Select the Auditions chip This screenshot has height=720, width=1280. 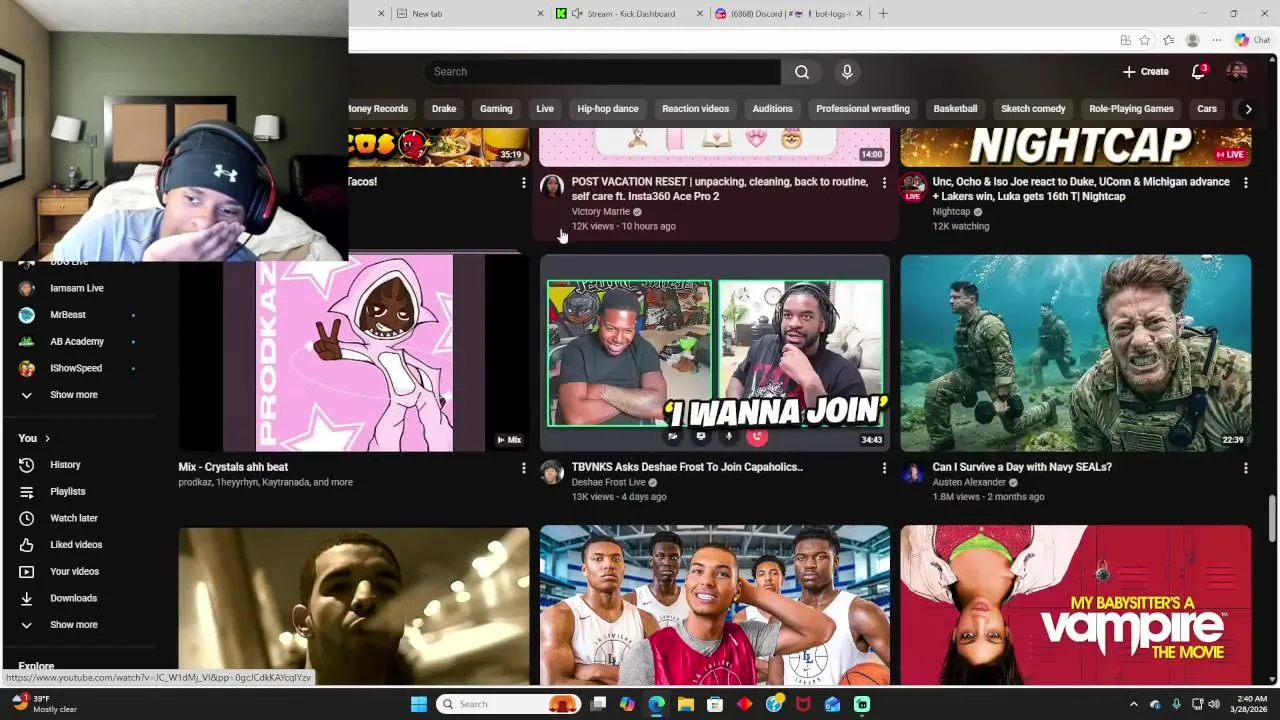click(772, 109)
